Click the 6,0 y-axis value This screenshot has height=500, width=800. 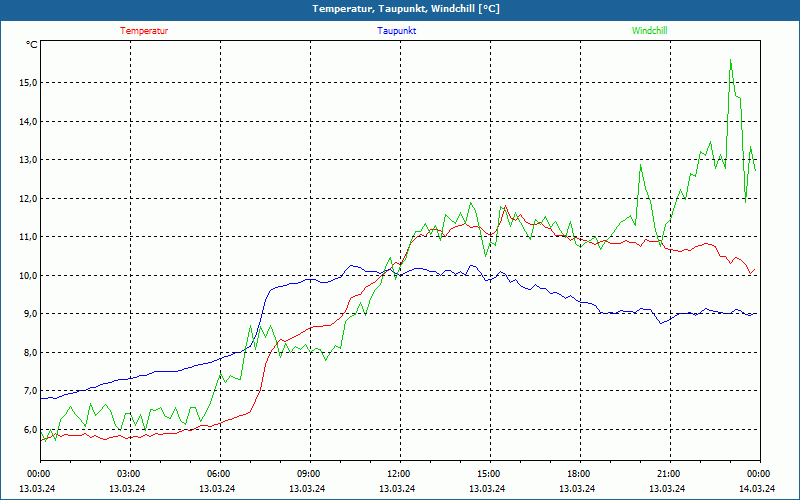(30, 430)
